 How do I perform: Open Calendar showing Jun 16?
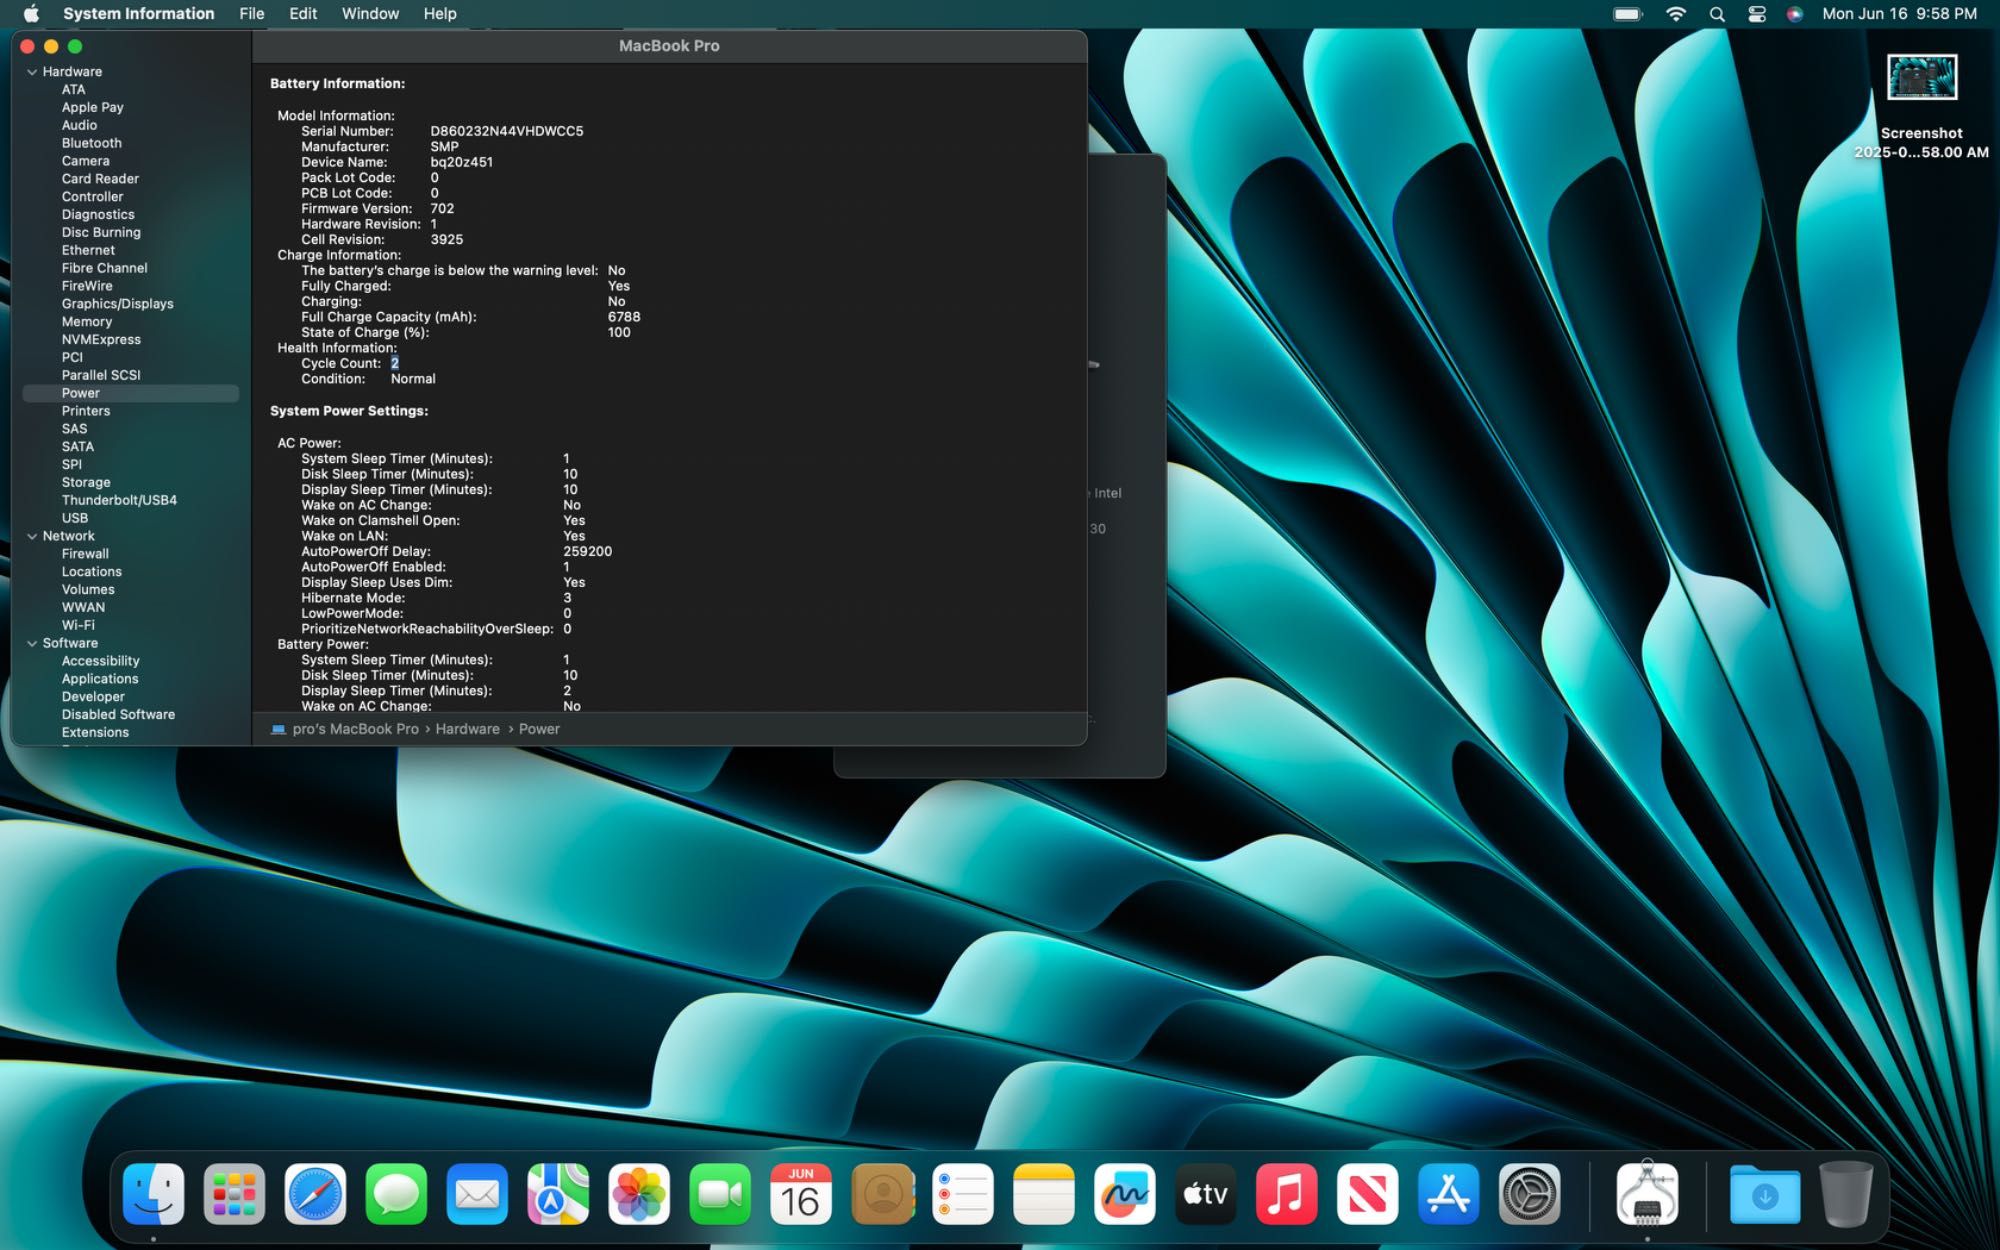801,1194
